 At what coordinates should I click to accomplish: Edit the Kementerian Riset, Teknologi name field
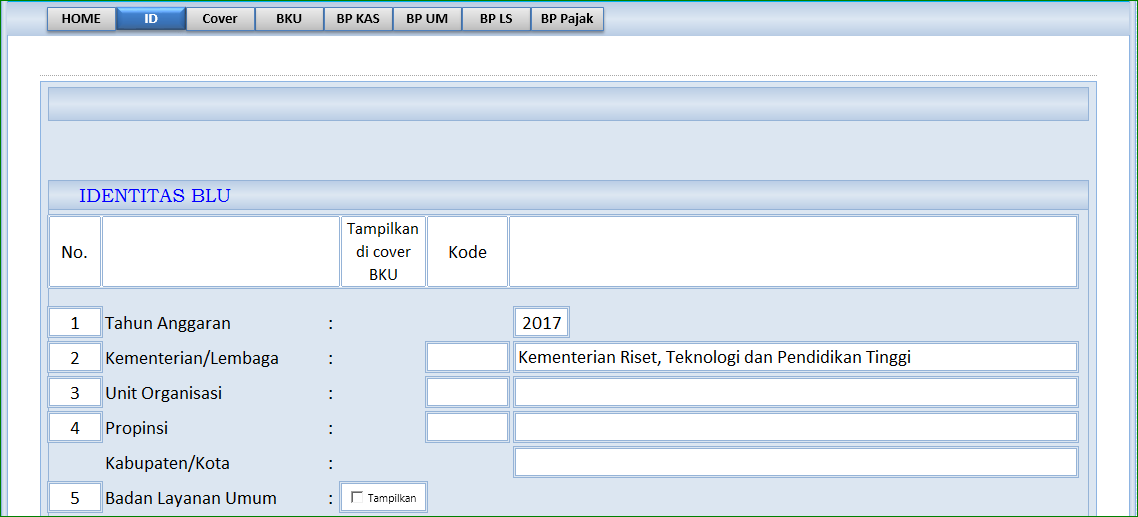(x=795, y=357)
